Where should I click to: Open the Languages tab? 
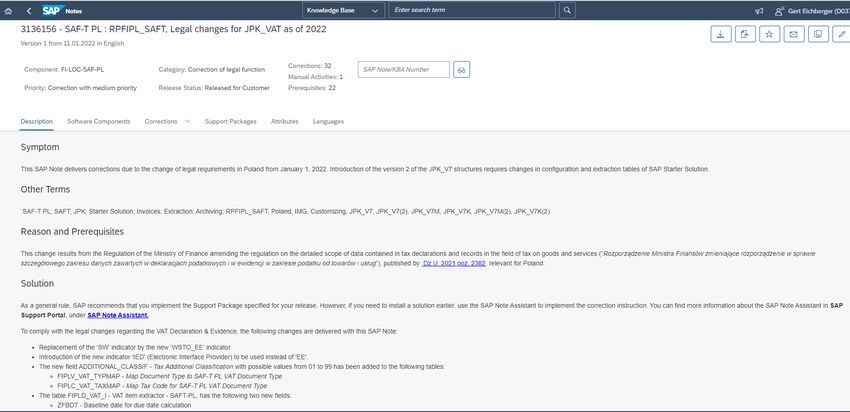(328, 121)
